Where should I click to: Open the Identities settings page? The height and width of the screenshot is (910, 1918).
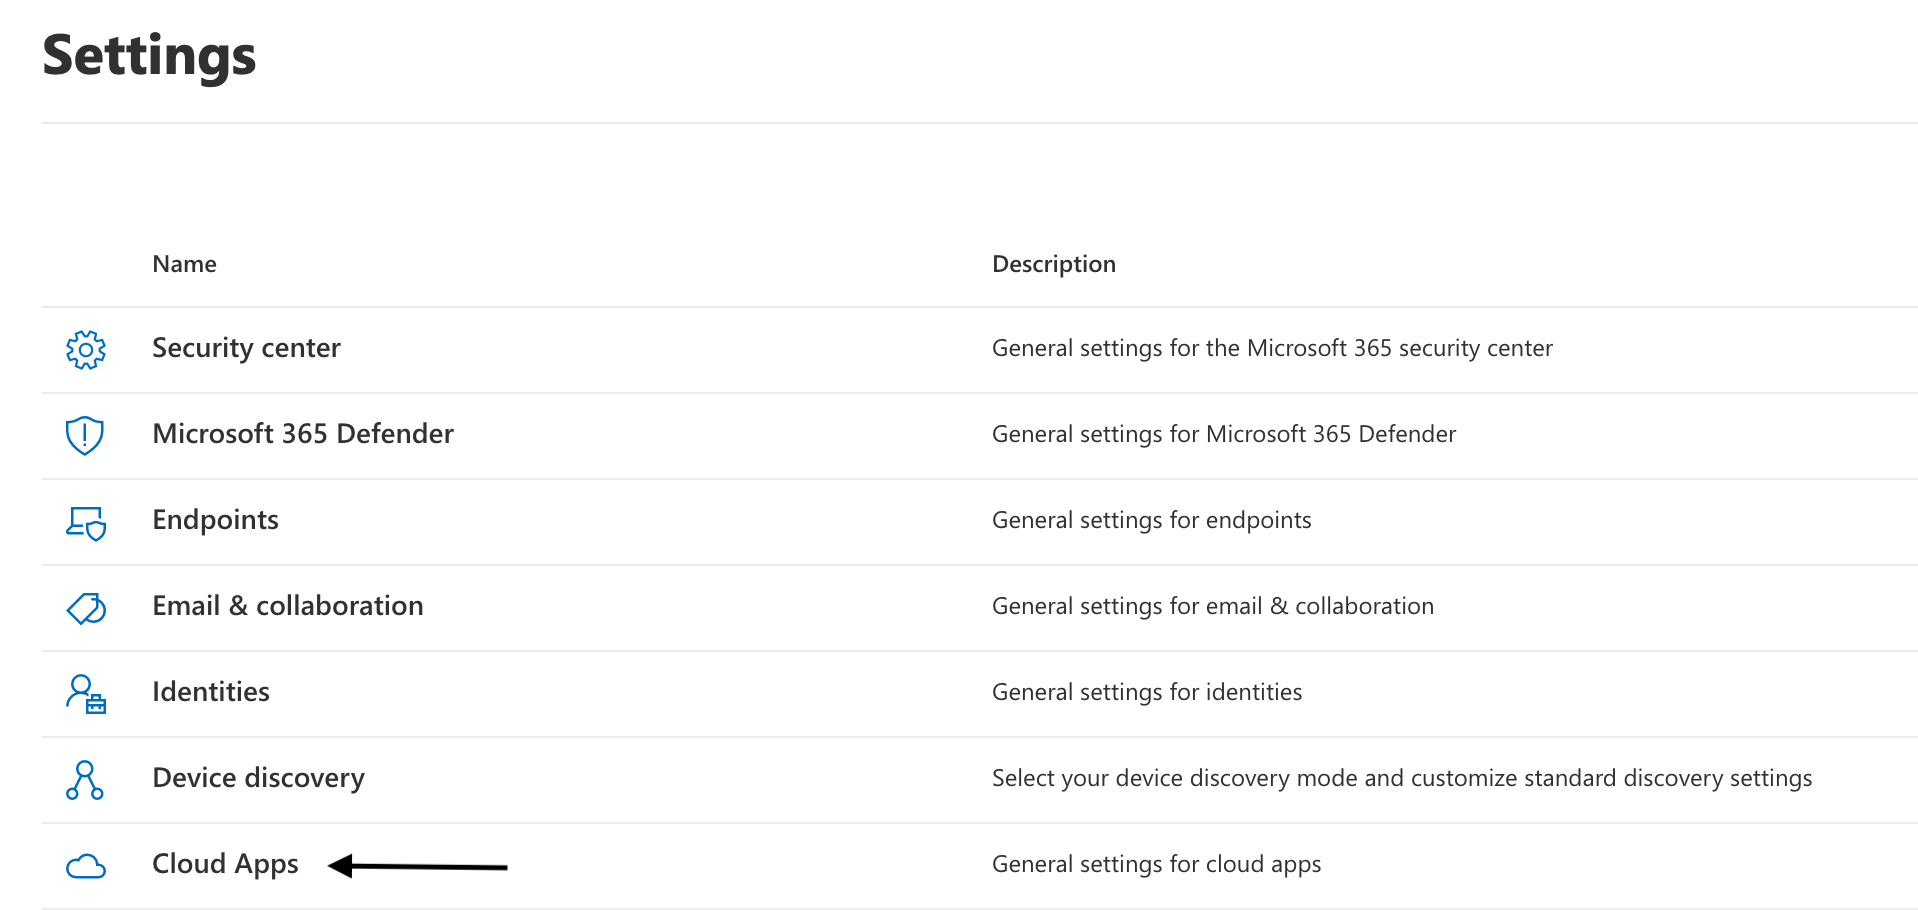pyautogui.click(x=210, y=692)
